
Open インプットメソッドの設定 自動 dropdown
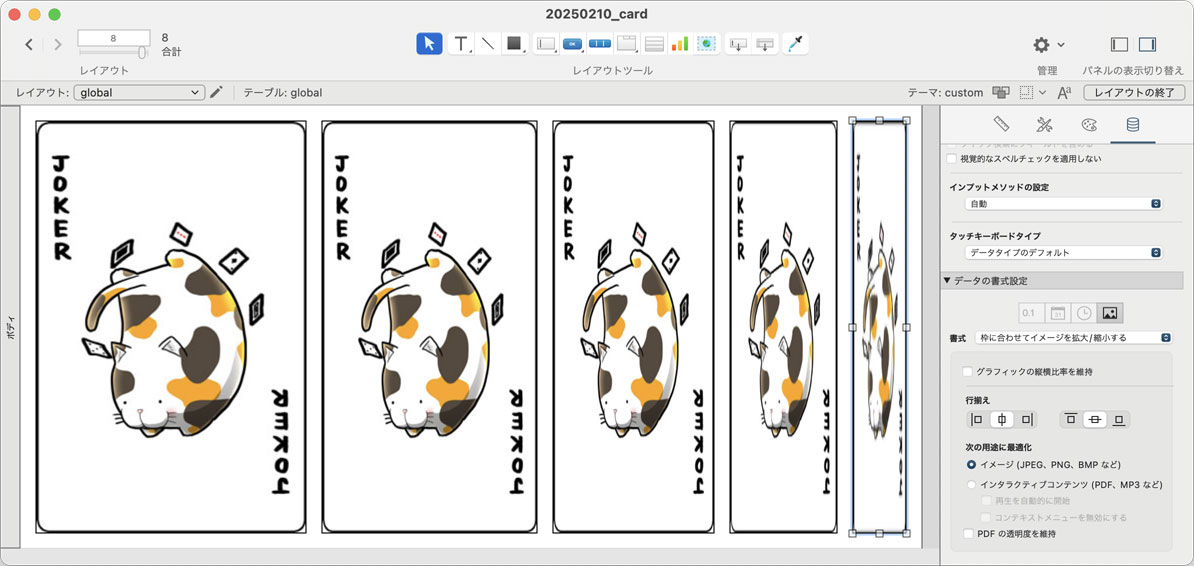click(x=1062, y=204)
